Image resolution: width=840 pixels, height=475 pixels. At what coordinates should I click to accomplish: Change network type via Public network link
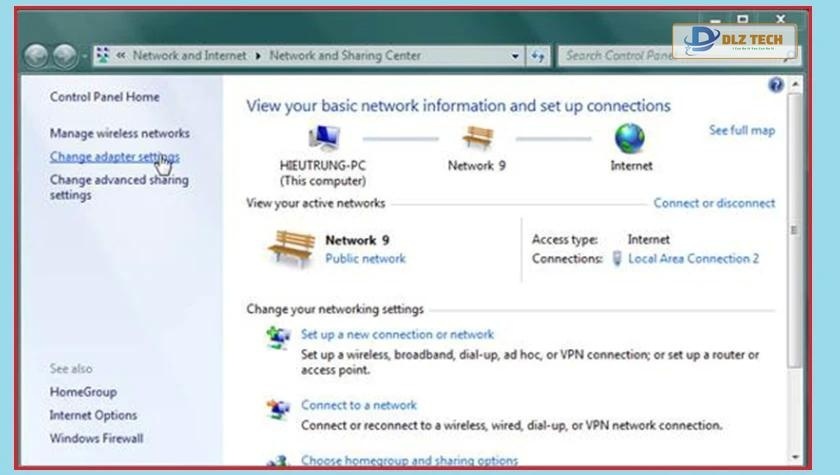click(365, 259)
